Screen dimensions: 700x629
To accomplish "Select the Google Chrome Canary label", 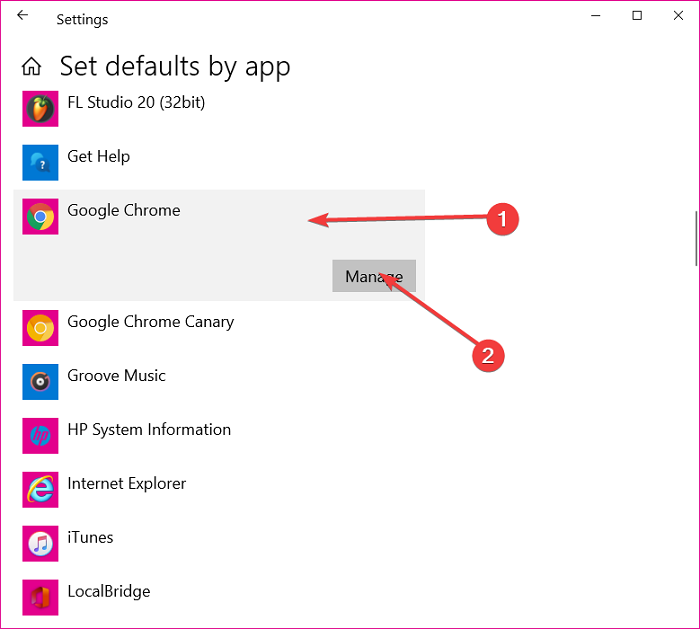I will (150, 322).
